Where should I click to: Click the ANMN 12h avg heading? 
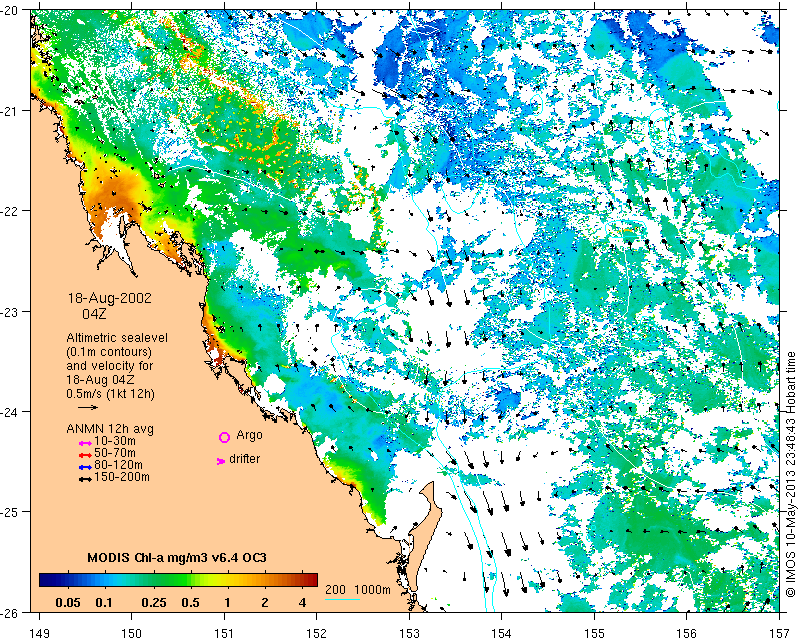click(110, 429)
